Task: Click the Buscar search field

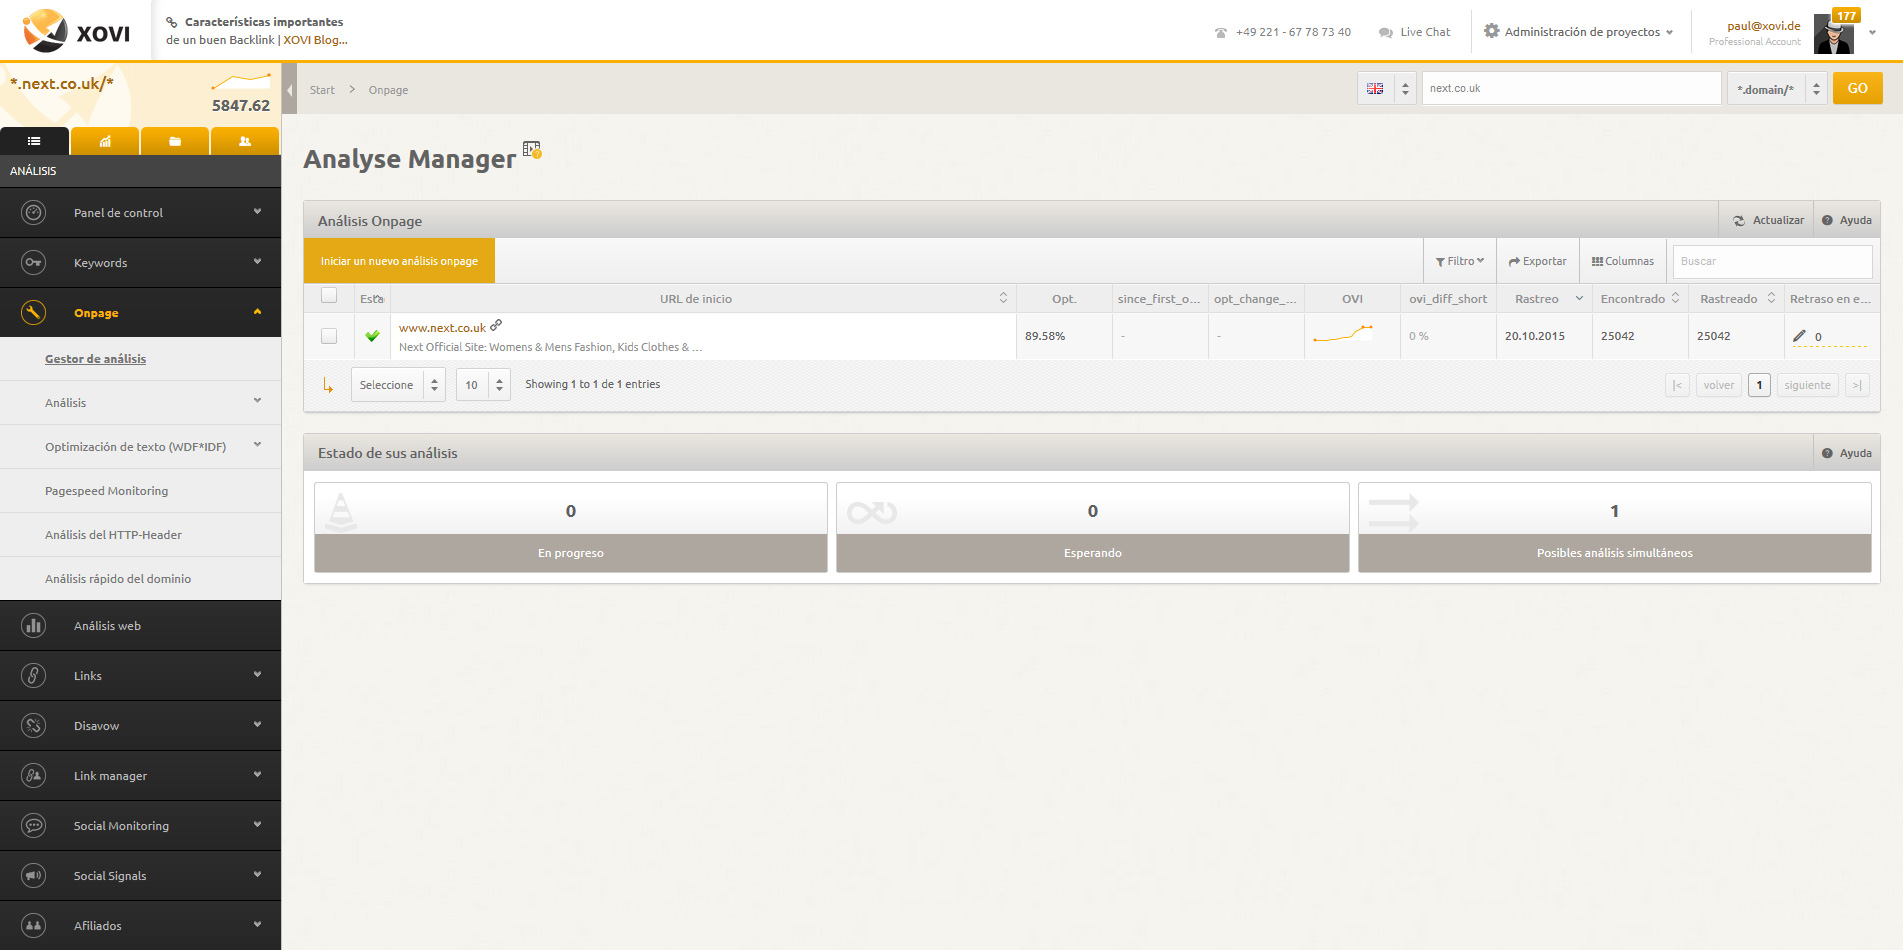Action: click(x=1772, y=261)
